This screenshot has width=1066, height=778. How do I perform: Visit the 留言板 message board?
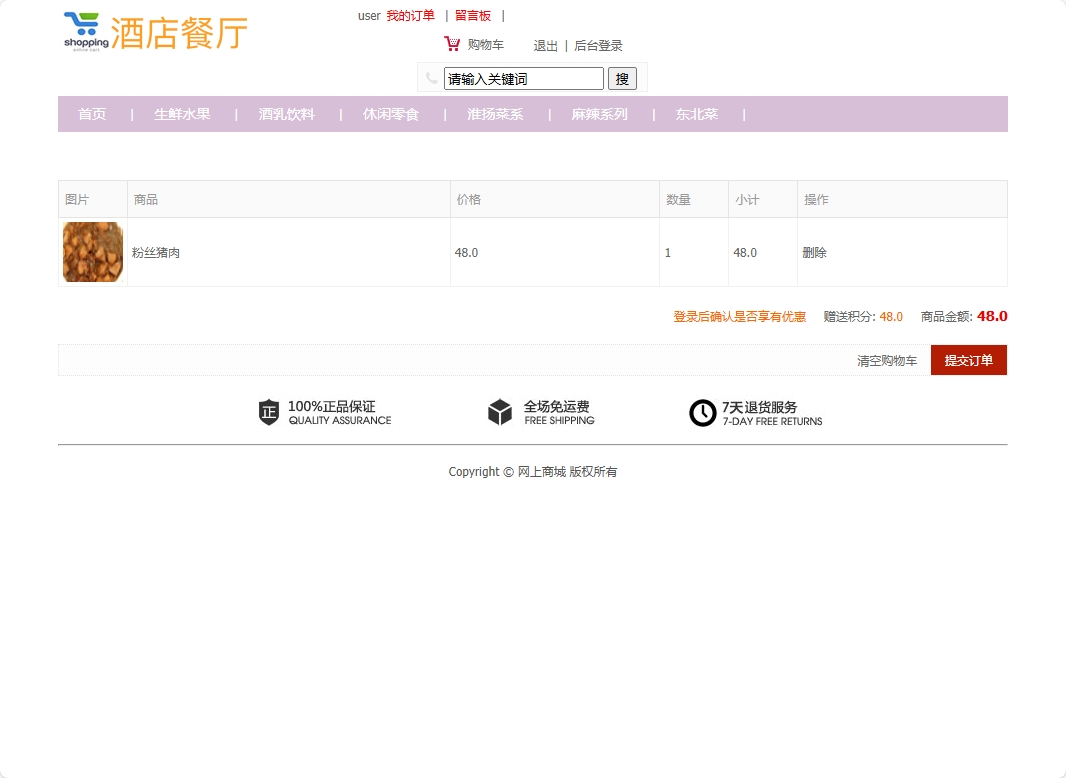473,15
